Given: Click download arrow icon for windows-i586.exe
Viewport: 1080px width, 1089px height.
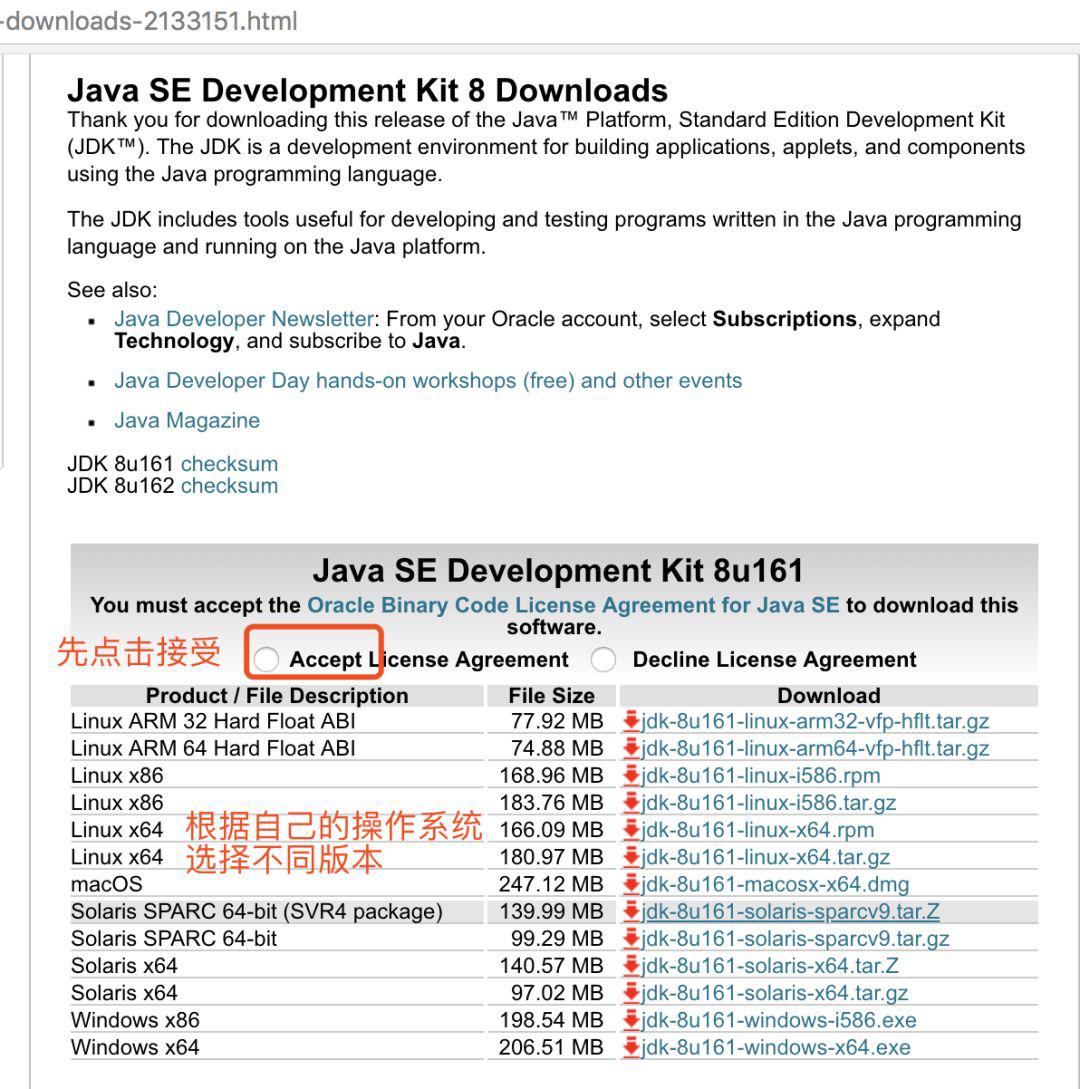Looking at the screenshot, I should [x=631, y=1020].
